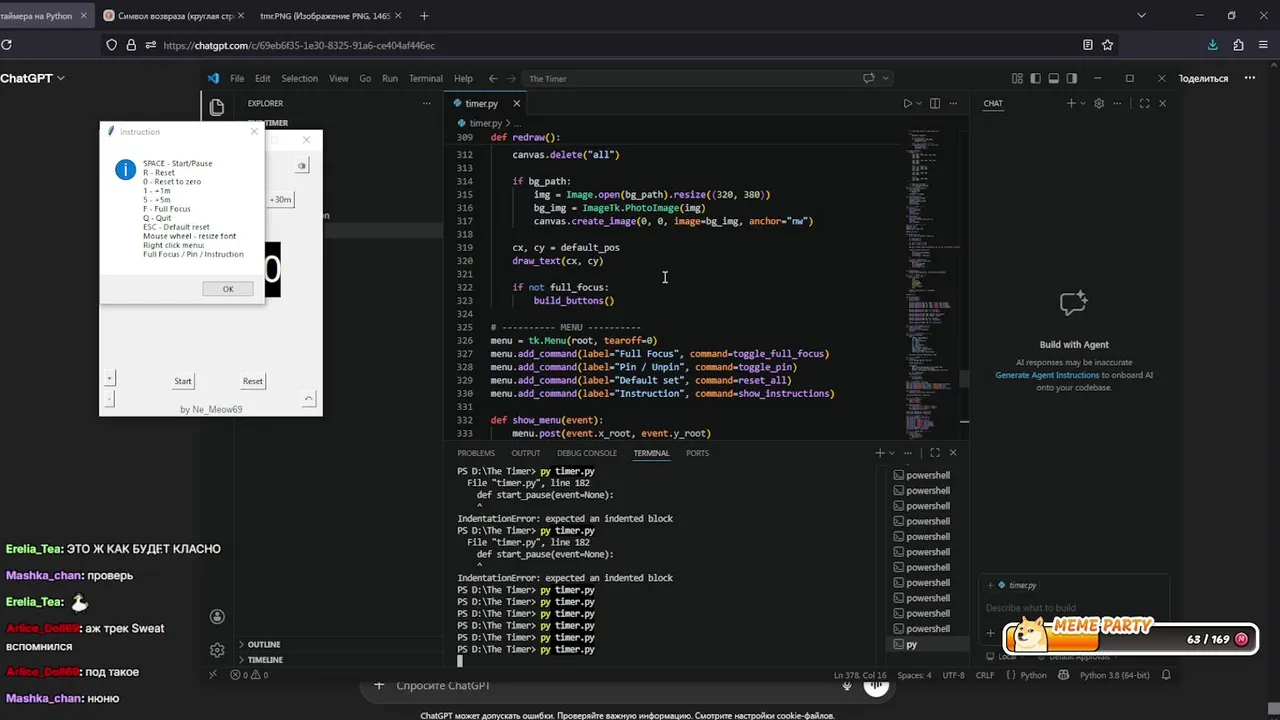The width and height of the screenshot is (1280, 720).
Task: Open the ChatGPT model selector dropdown
Action: coord(33,78)
